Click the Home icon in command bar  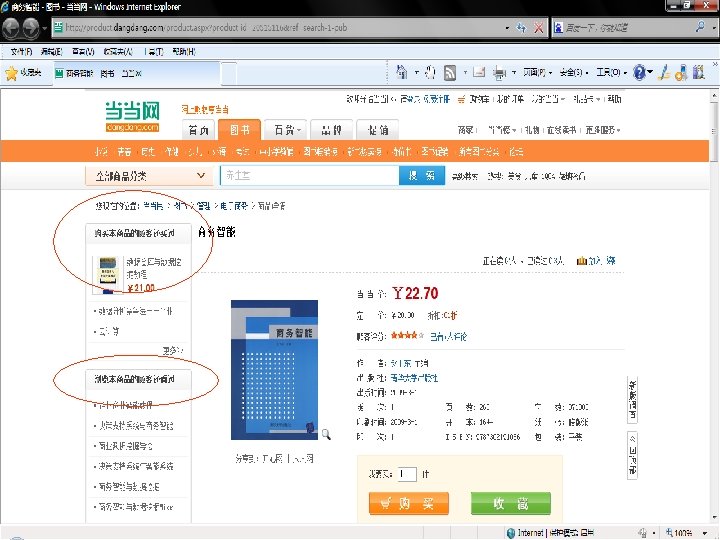[x=402, y=72]
